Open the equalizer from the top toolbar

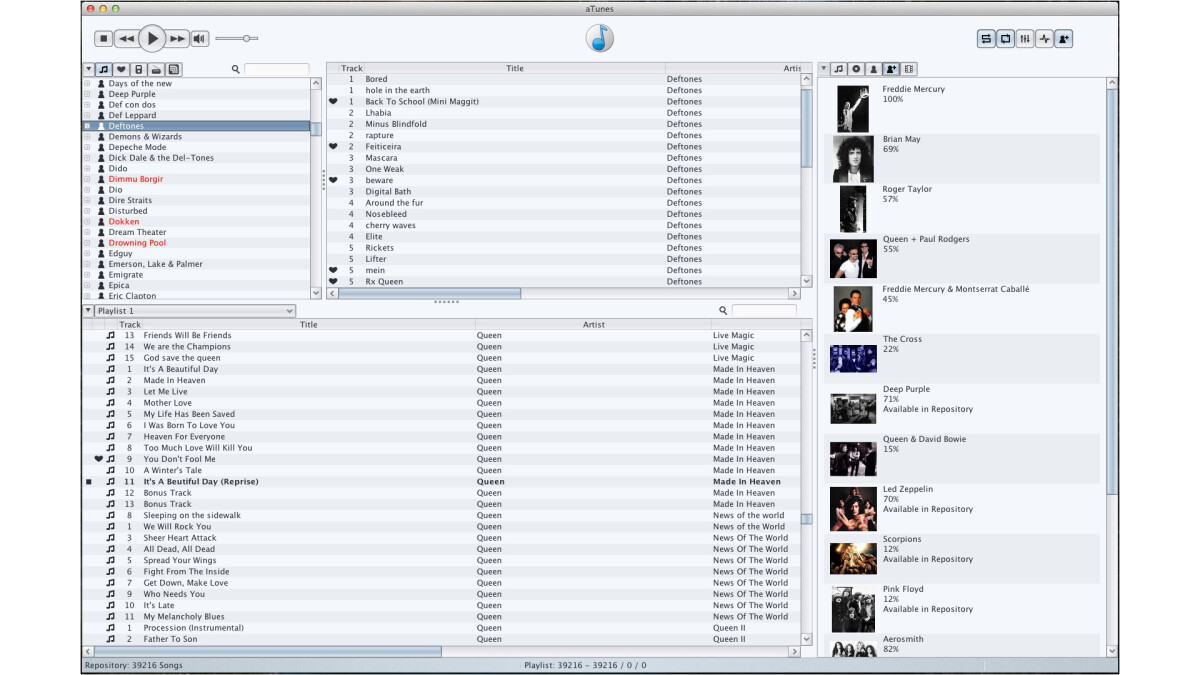click(x=1025, y=39)
